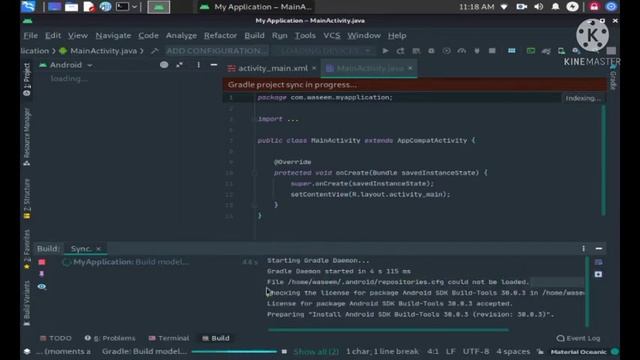Click the Debug bug icon in toolbar
Viewport: 640px width, 360px height.
[431, 51]
